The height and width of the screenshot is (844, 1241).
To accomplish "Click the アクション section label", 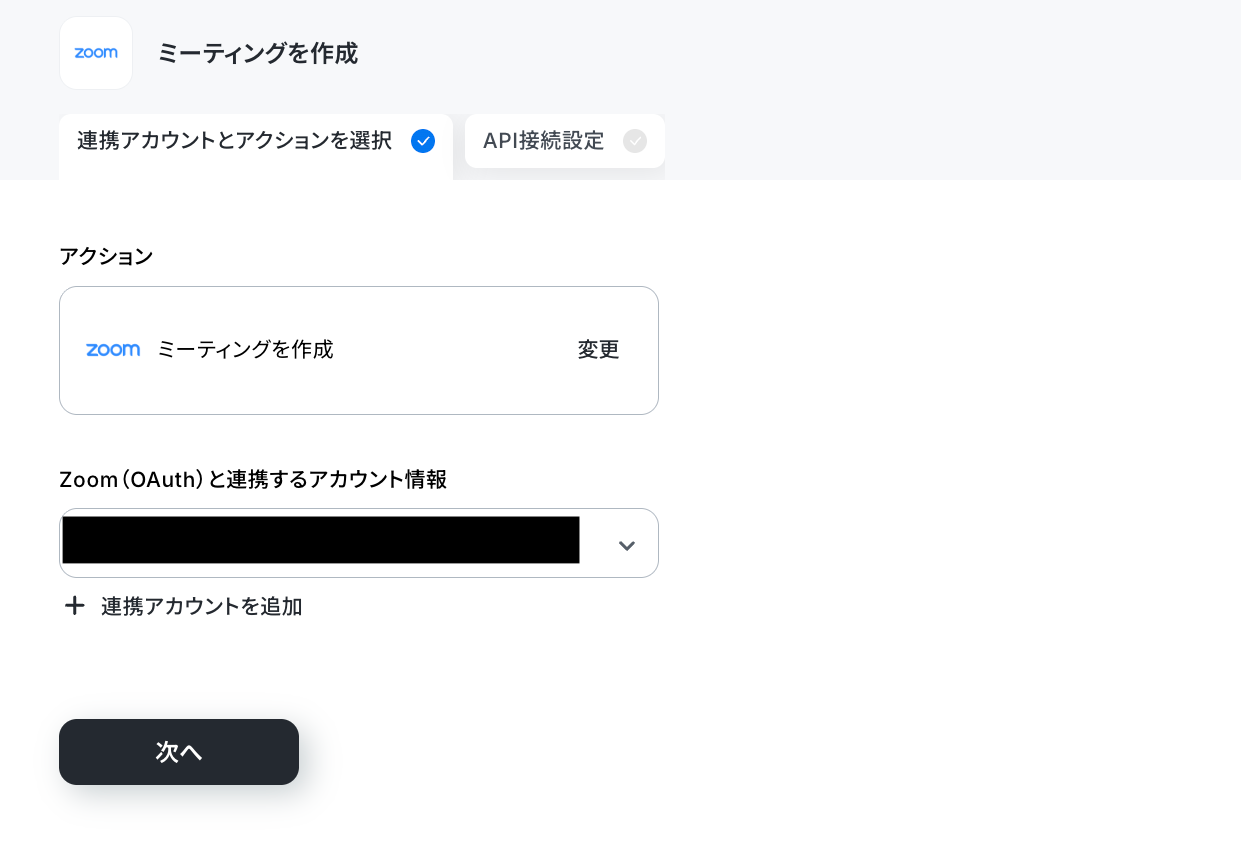I will click(106, 256).
